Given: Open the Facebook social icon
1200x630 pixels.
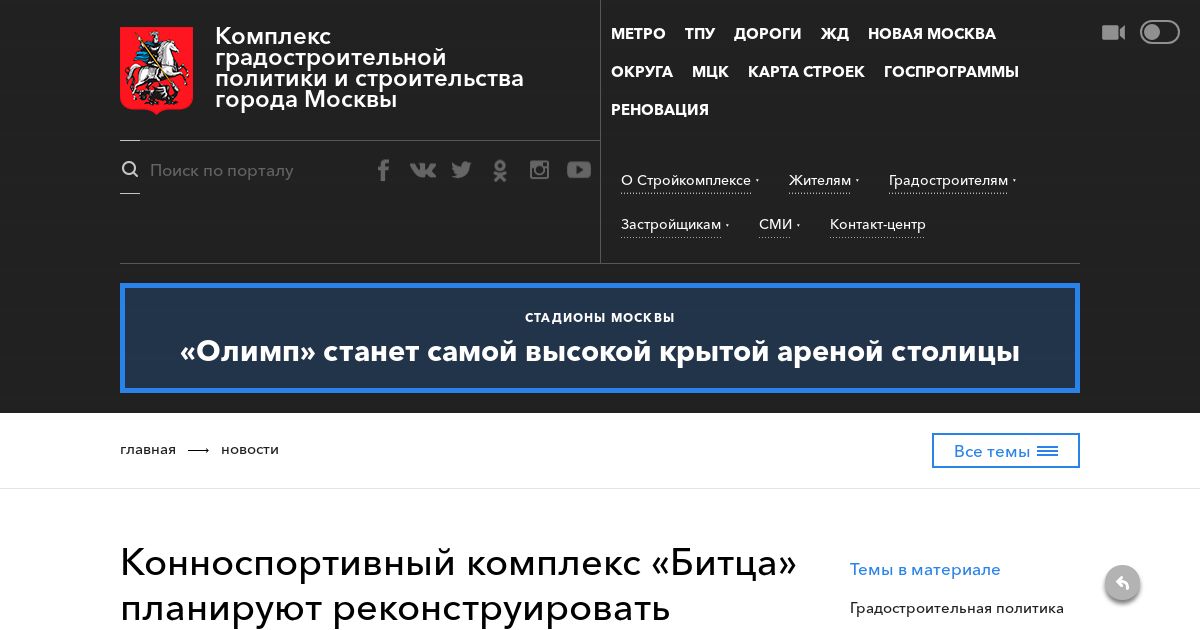Looking at the screenshot, I should [x=383, y=170].
